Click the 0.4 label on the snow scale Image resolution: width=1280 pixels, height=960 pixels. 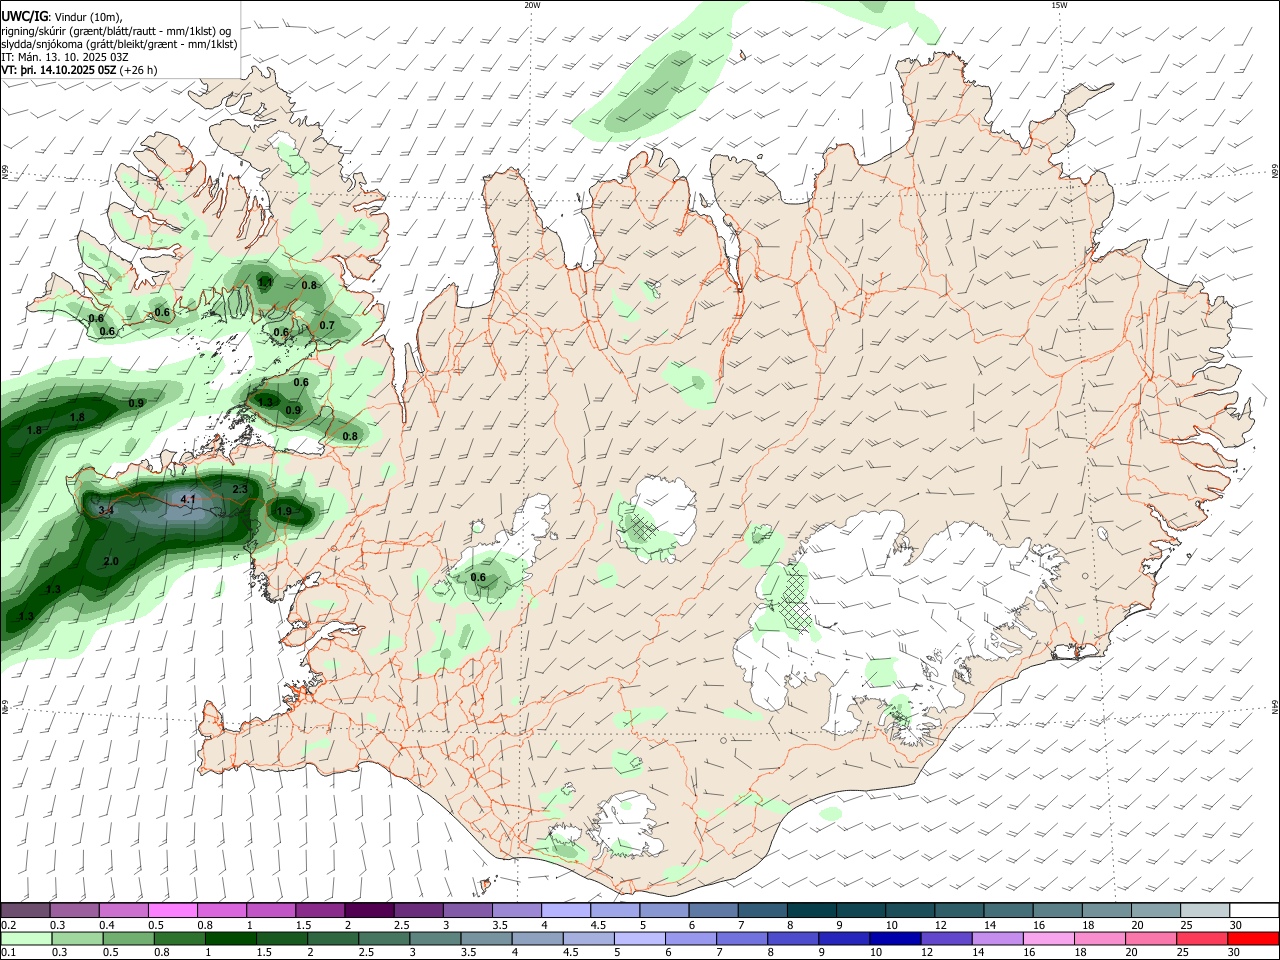click(x=107, y=925)
